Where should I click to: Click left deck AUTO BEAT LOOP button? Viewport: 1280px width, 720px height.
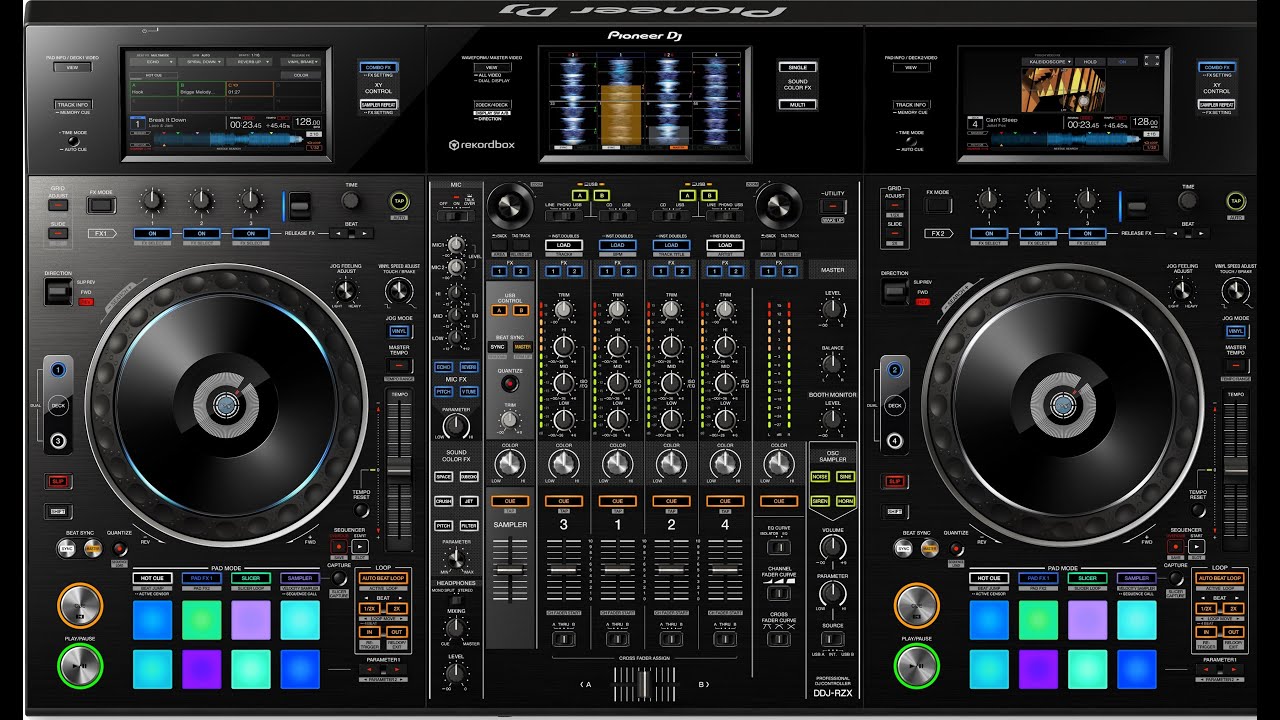382,578
